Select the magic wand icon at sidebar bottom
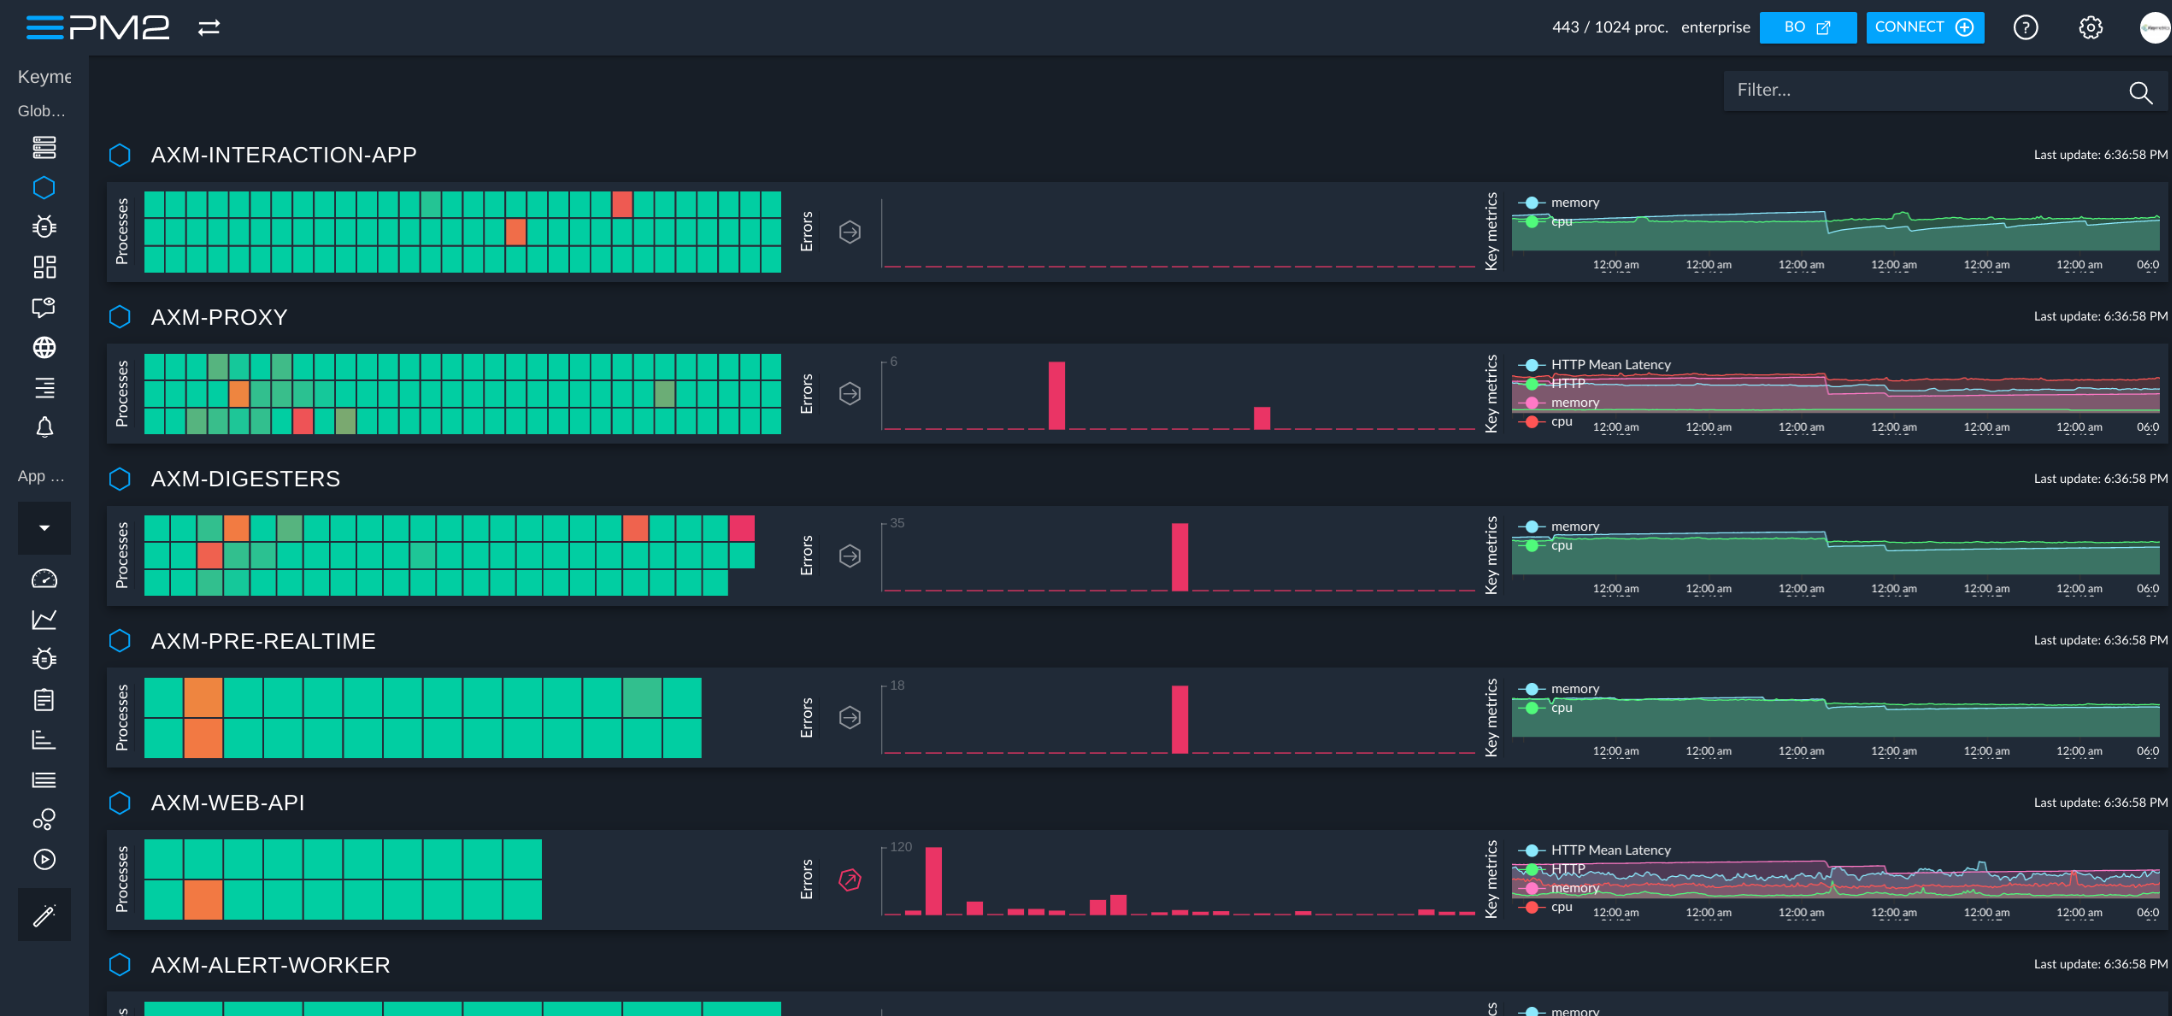 [44, 914]
